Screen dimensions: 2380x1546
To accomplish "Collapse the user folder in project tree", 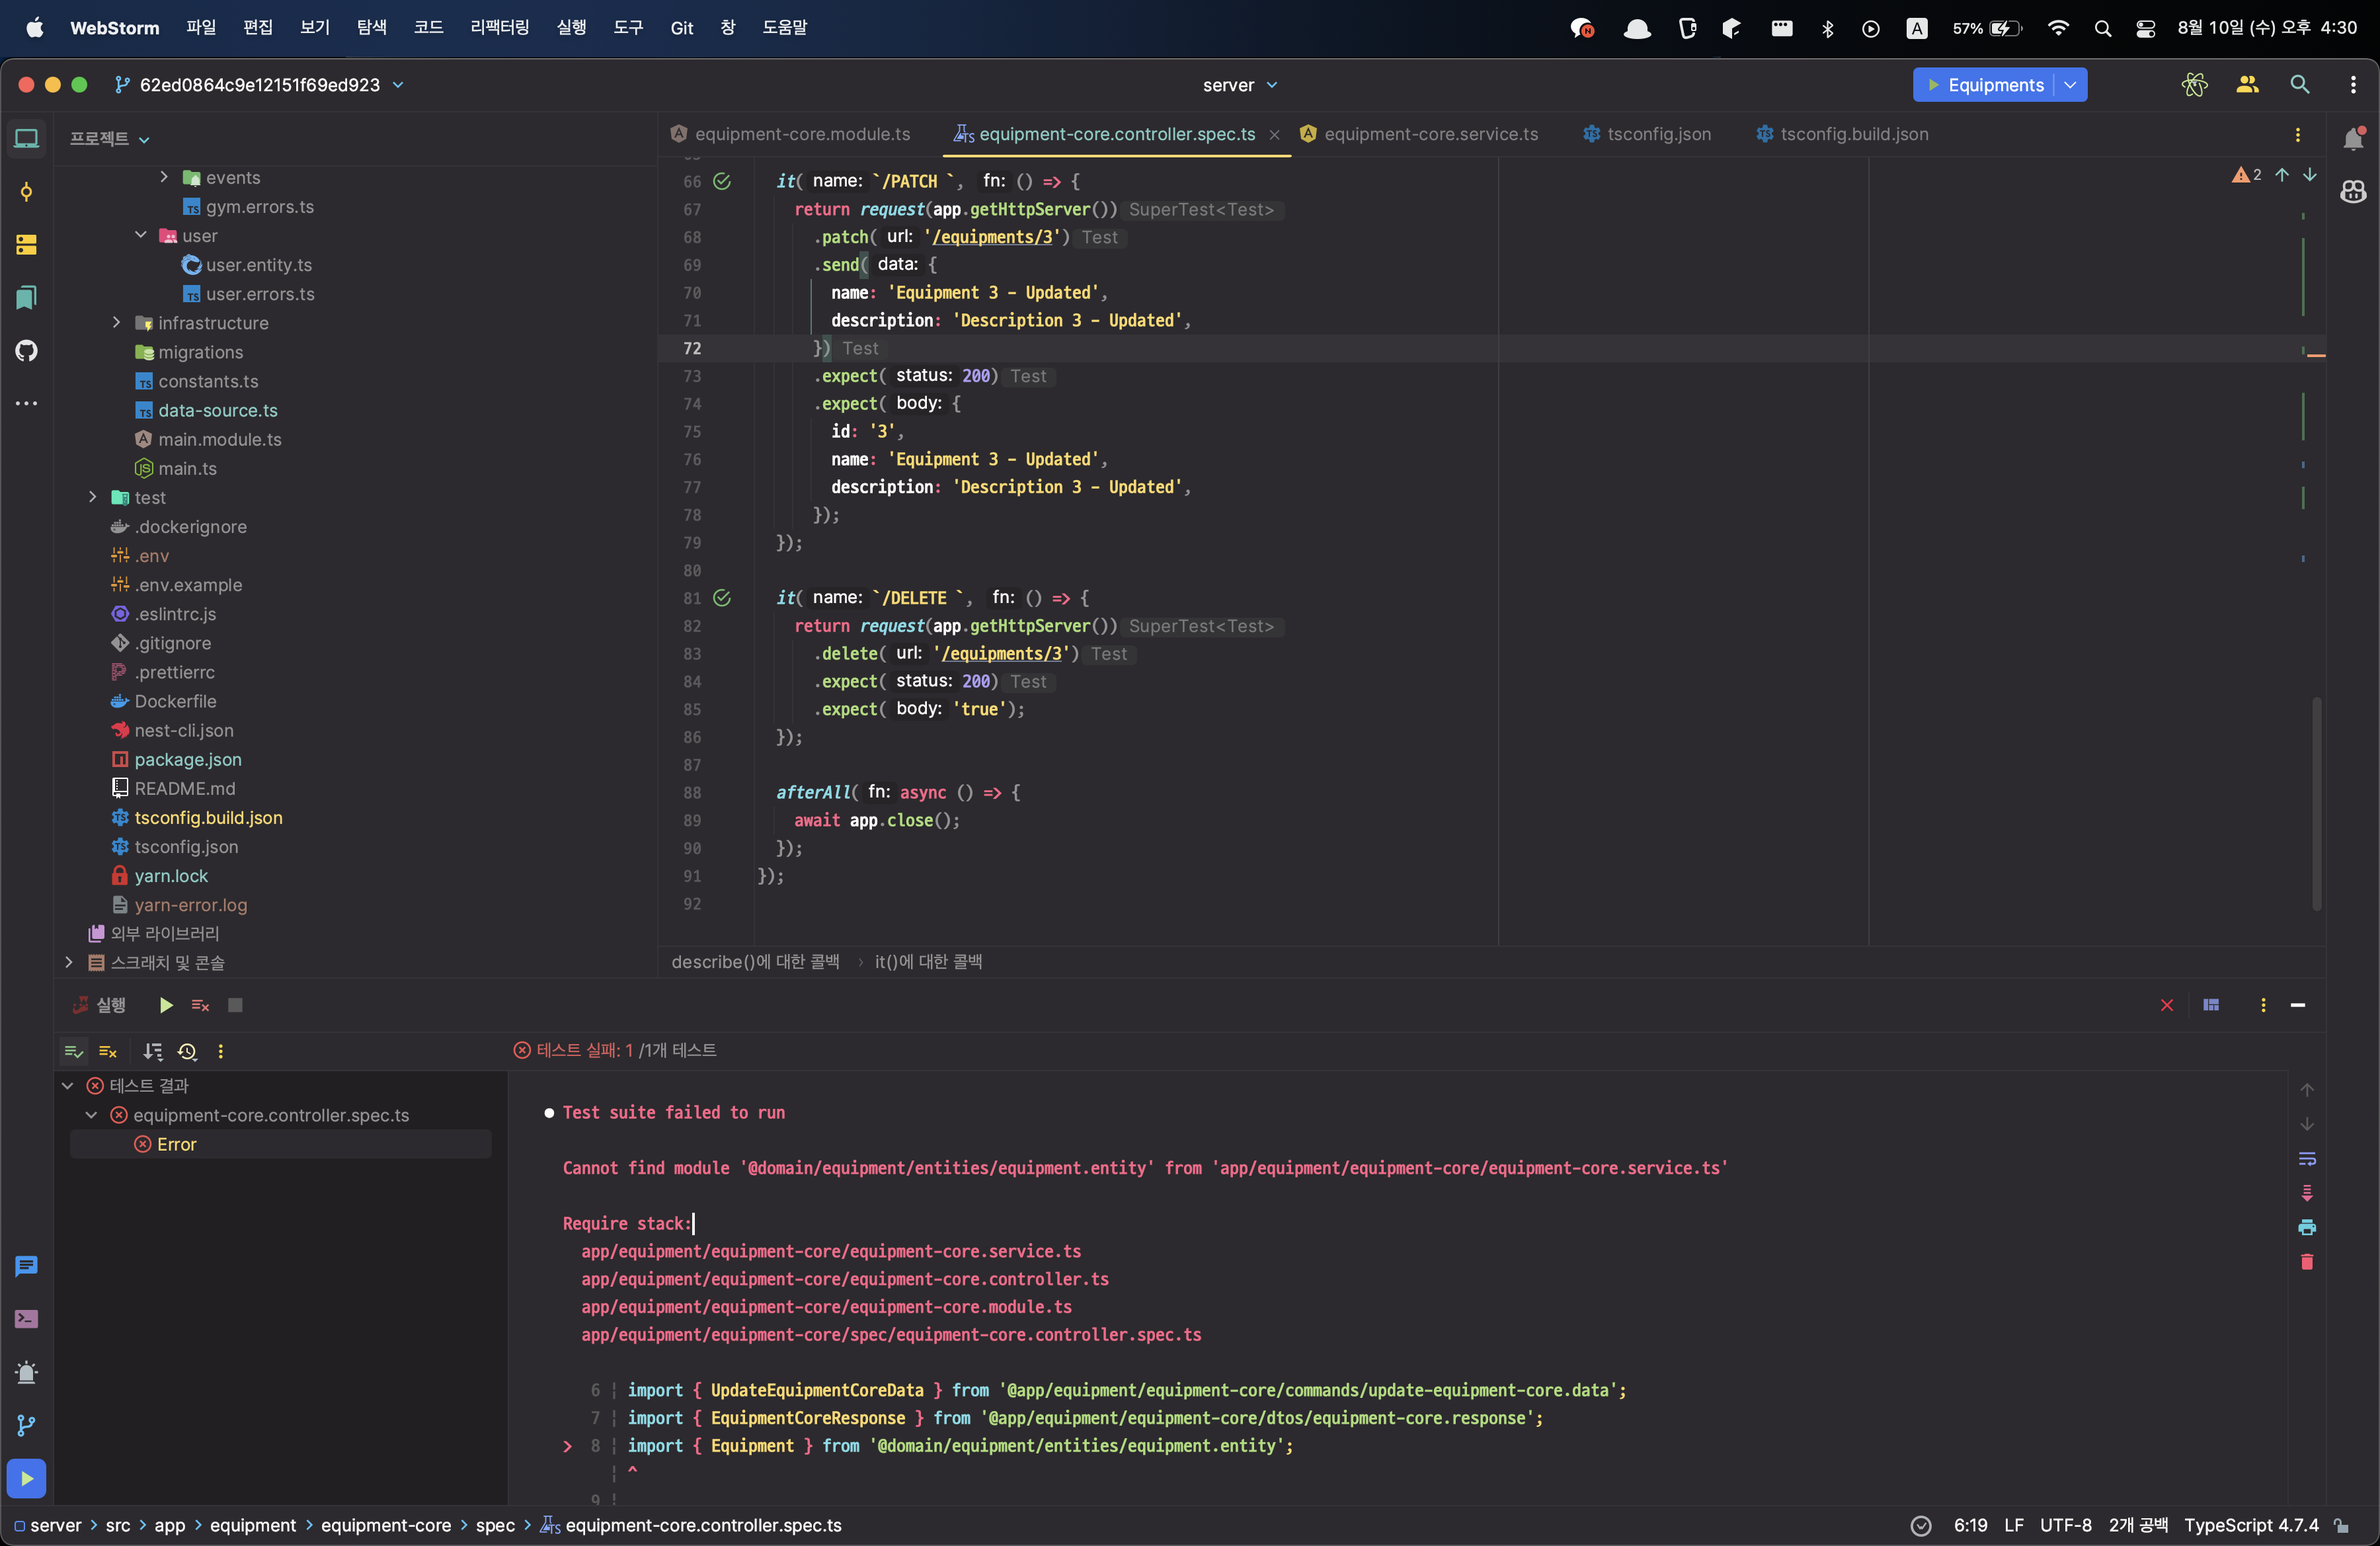I will [141, 235].
